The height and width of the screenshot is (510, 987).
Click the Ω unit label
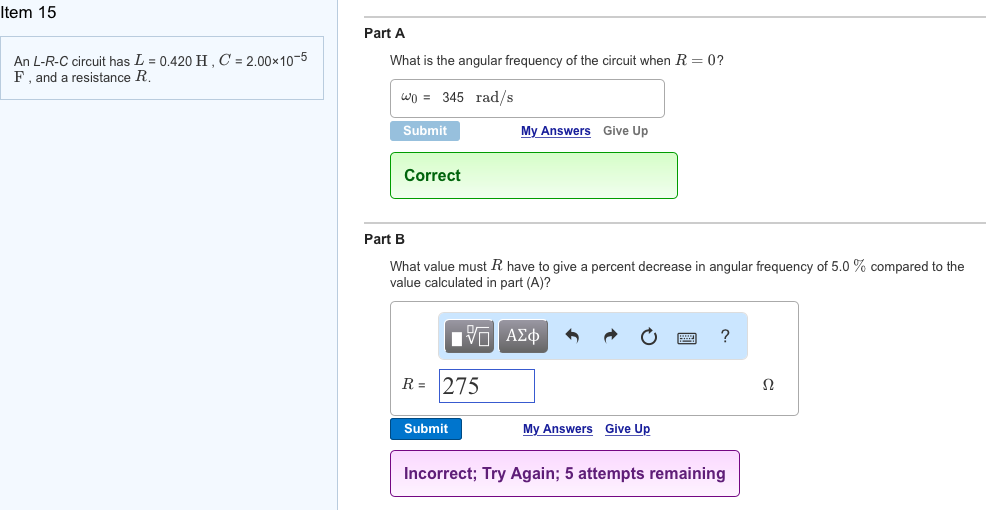point(768,385)
